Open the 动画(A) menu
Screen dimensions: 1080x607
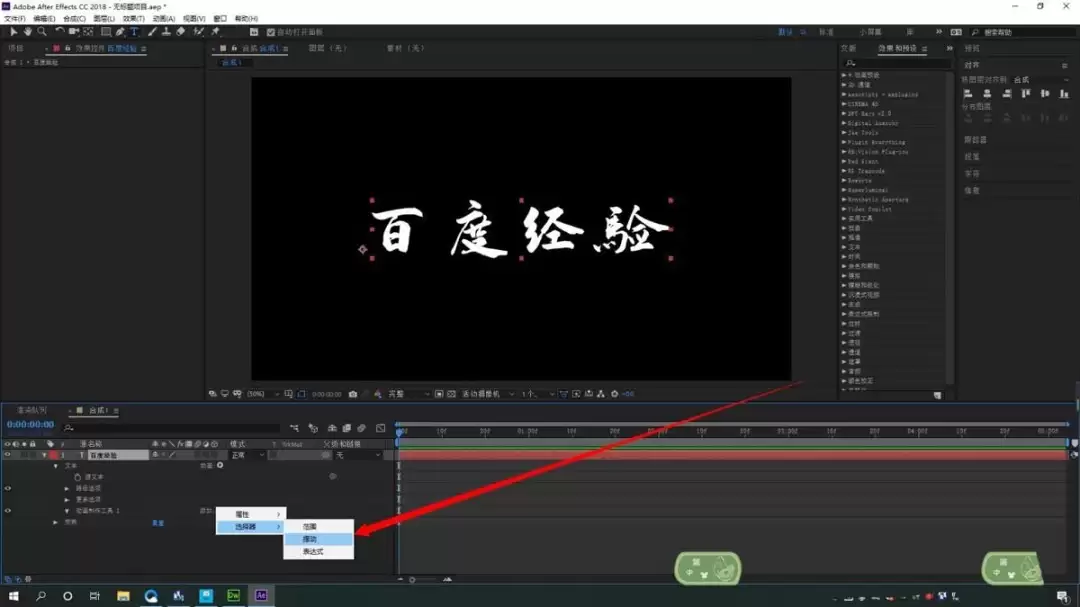[x=164, y=19]
